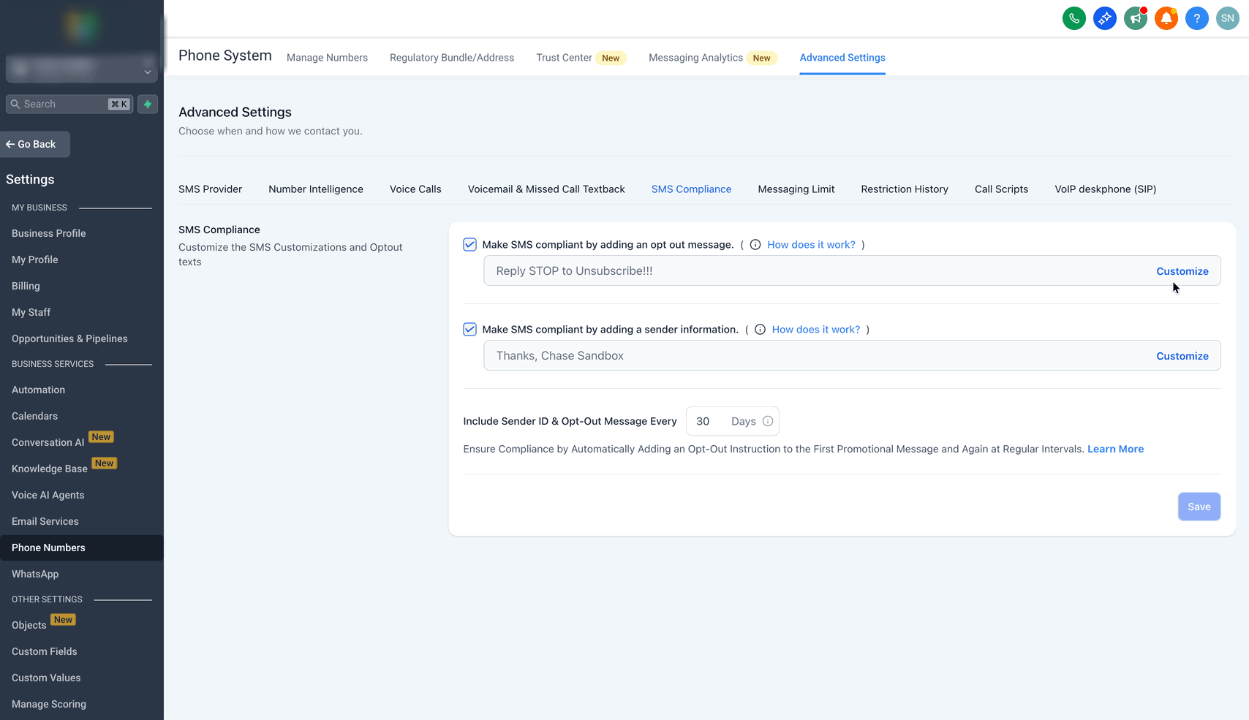Click How does it work for opt out
This screenshot has height=720, width=1249.
click(x=811, y=244)
